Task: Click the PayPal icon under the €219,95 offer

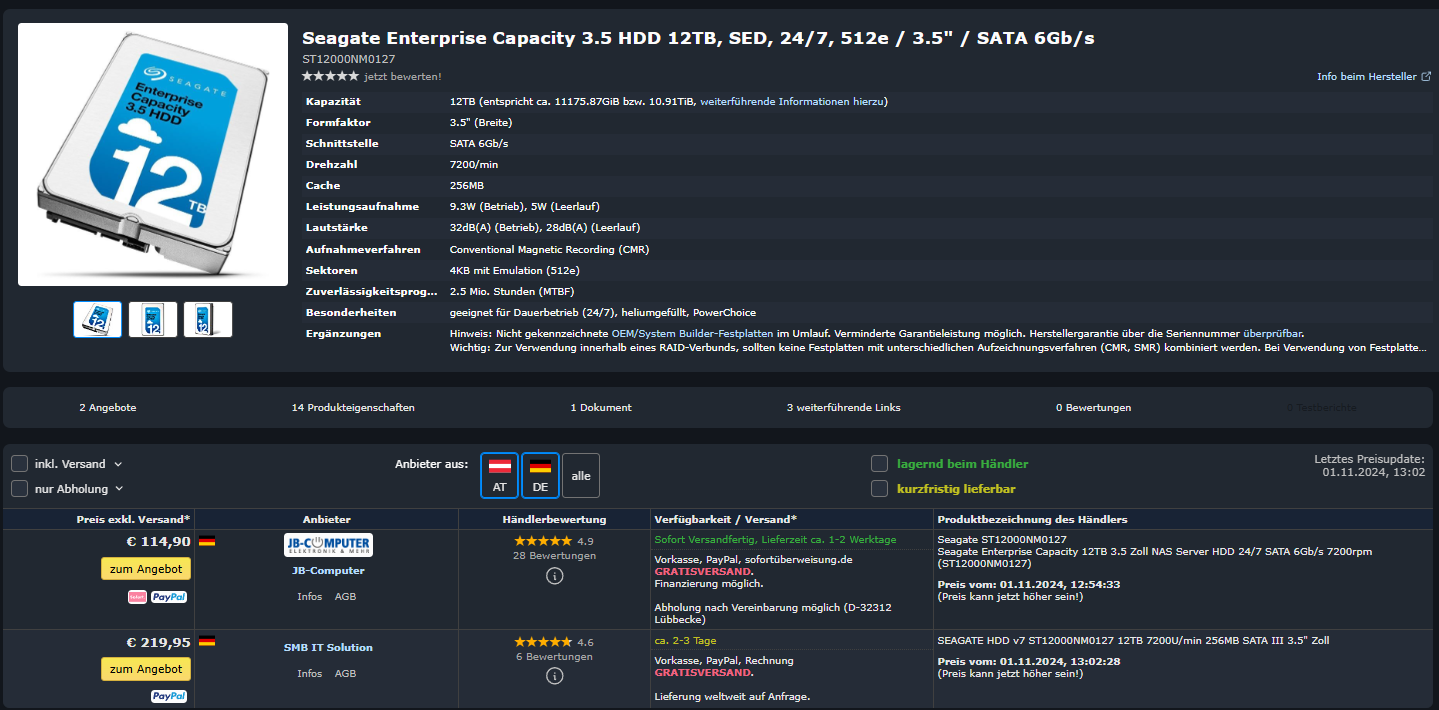Action: pos(169,696)
